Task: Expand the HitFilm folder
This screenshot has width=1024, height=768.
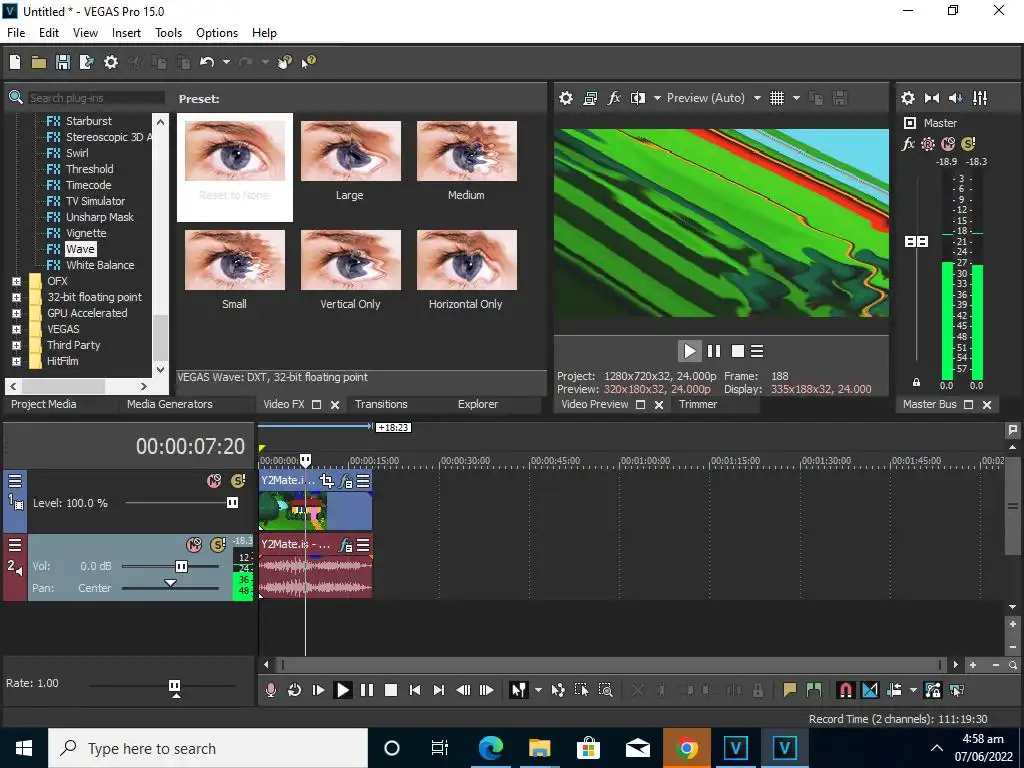Action: coord(16,361)
